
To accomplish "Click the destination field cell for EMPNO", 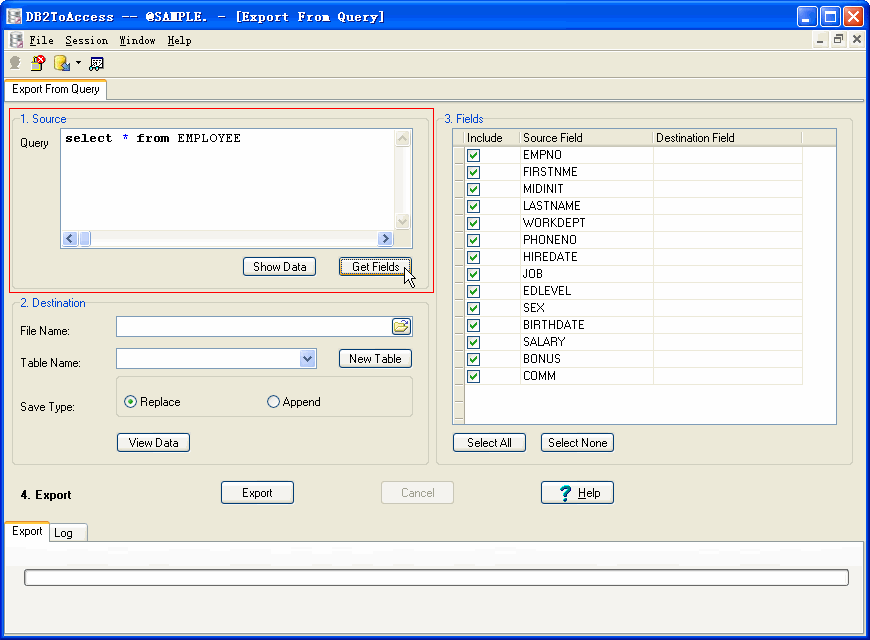I will pyautogui.click(x=727, y=155).
